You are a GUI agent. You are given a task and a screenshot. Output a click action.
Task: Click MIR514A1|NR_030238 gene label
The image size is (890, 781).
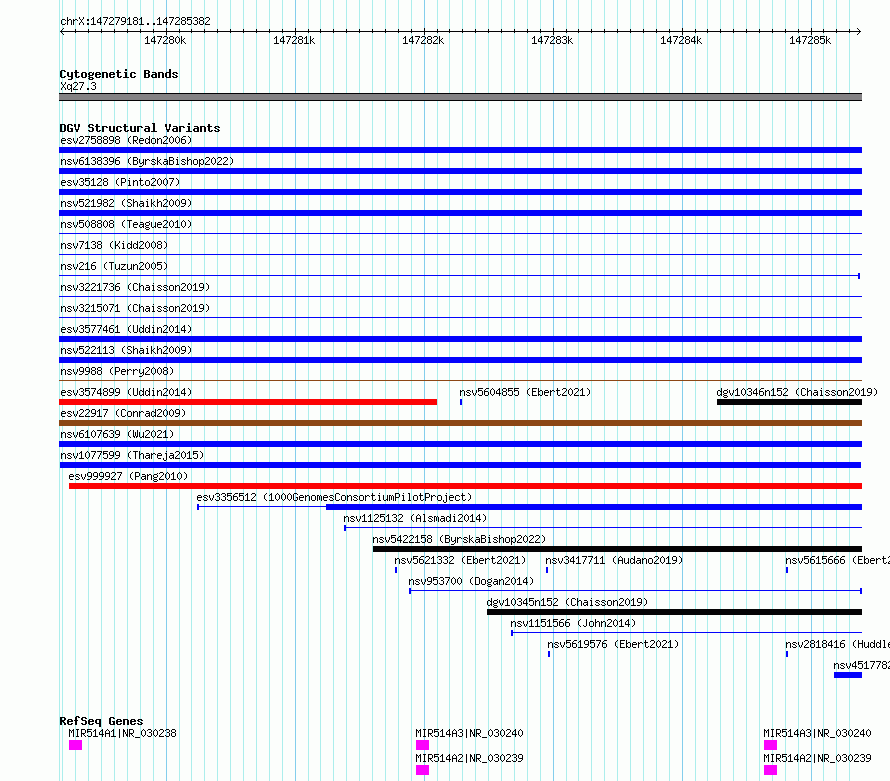(x=123, y=733)
